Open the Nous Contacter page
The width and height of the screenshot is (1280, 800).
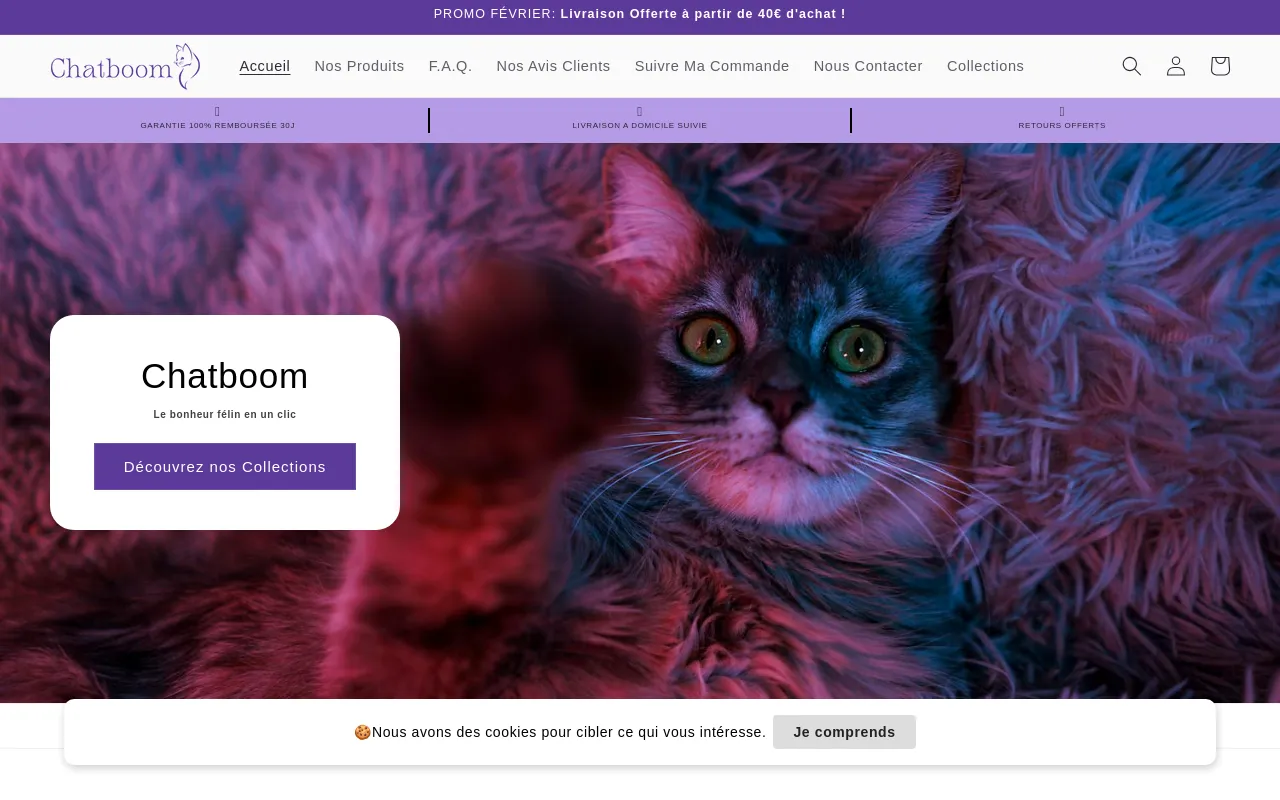[868, 66]
